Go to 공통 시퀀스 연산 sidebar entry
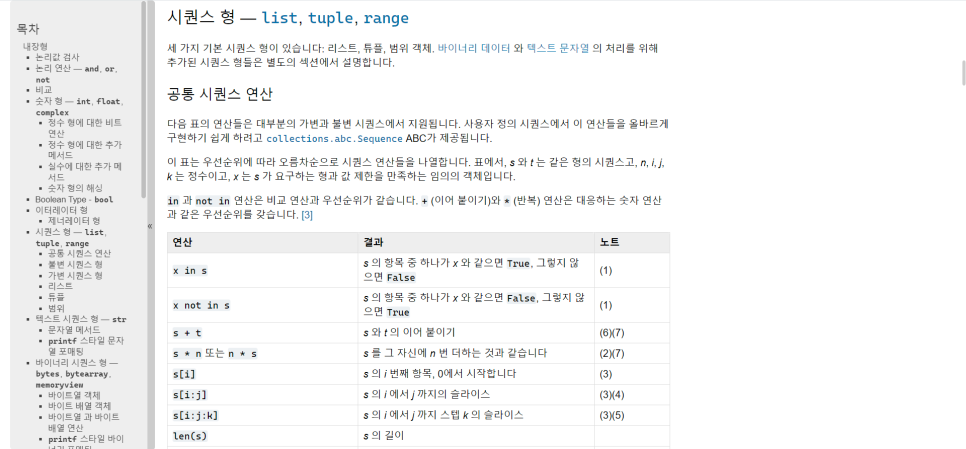Screen dimensions: 966x449 click(x=79, y=253)
